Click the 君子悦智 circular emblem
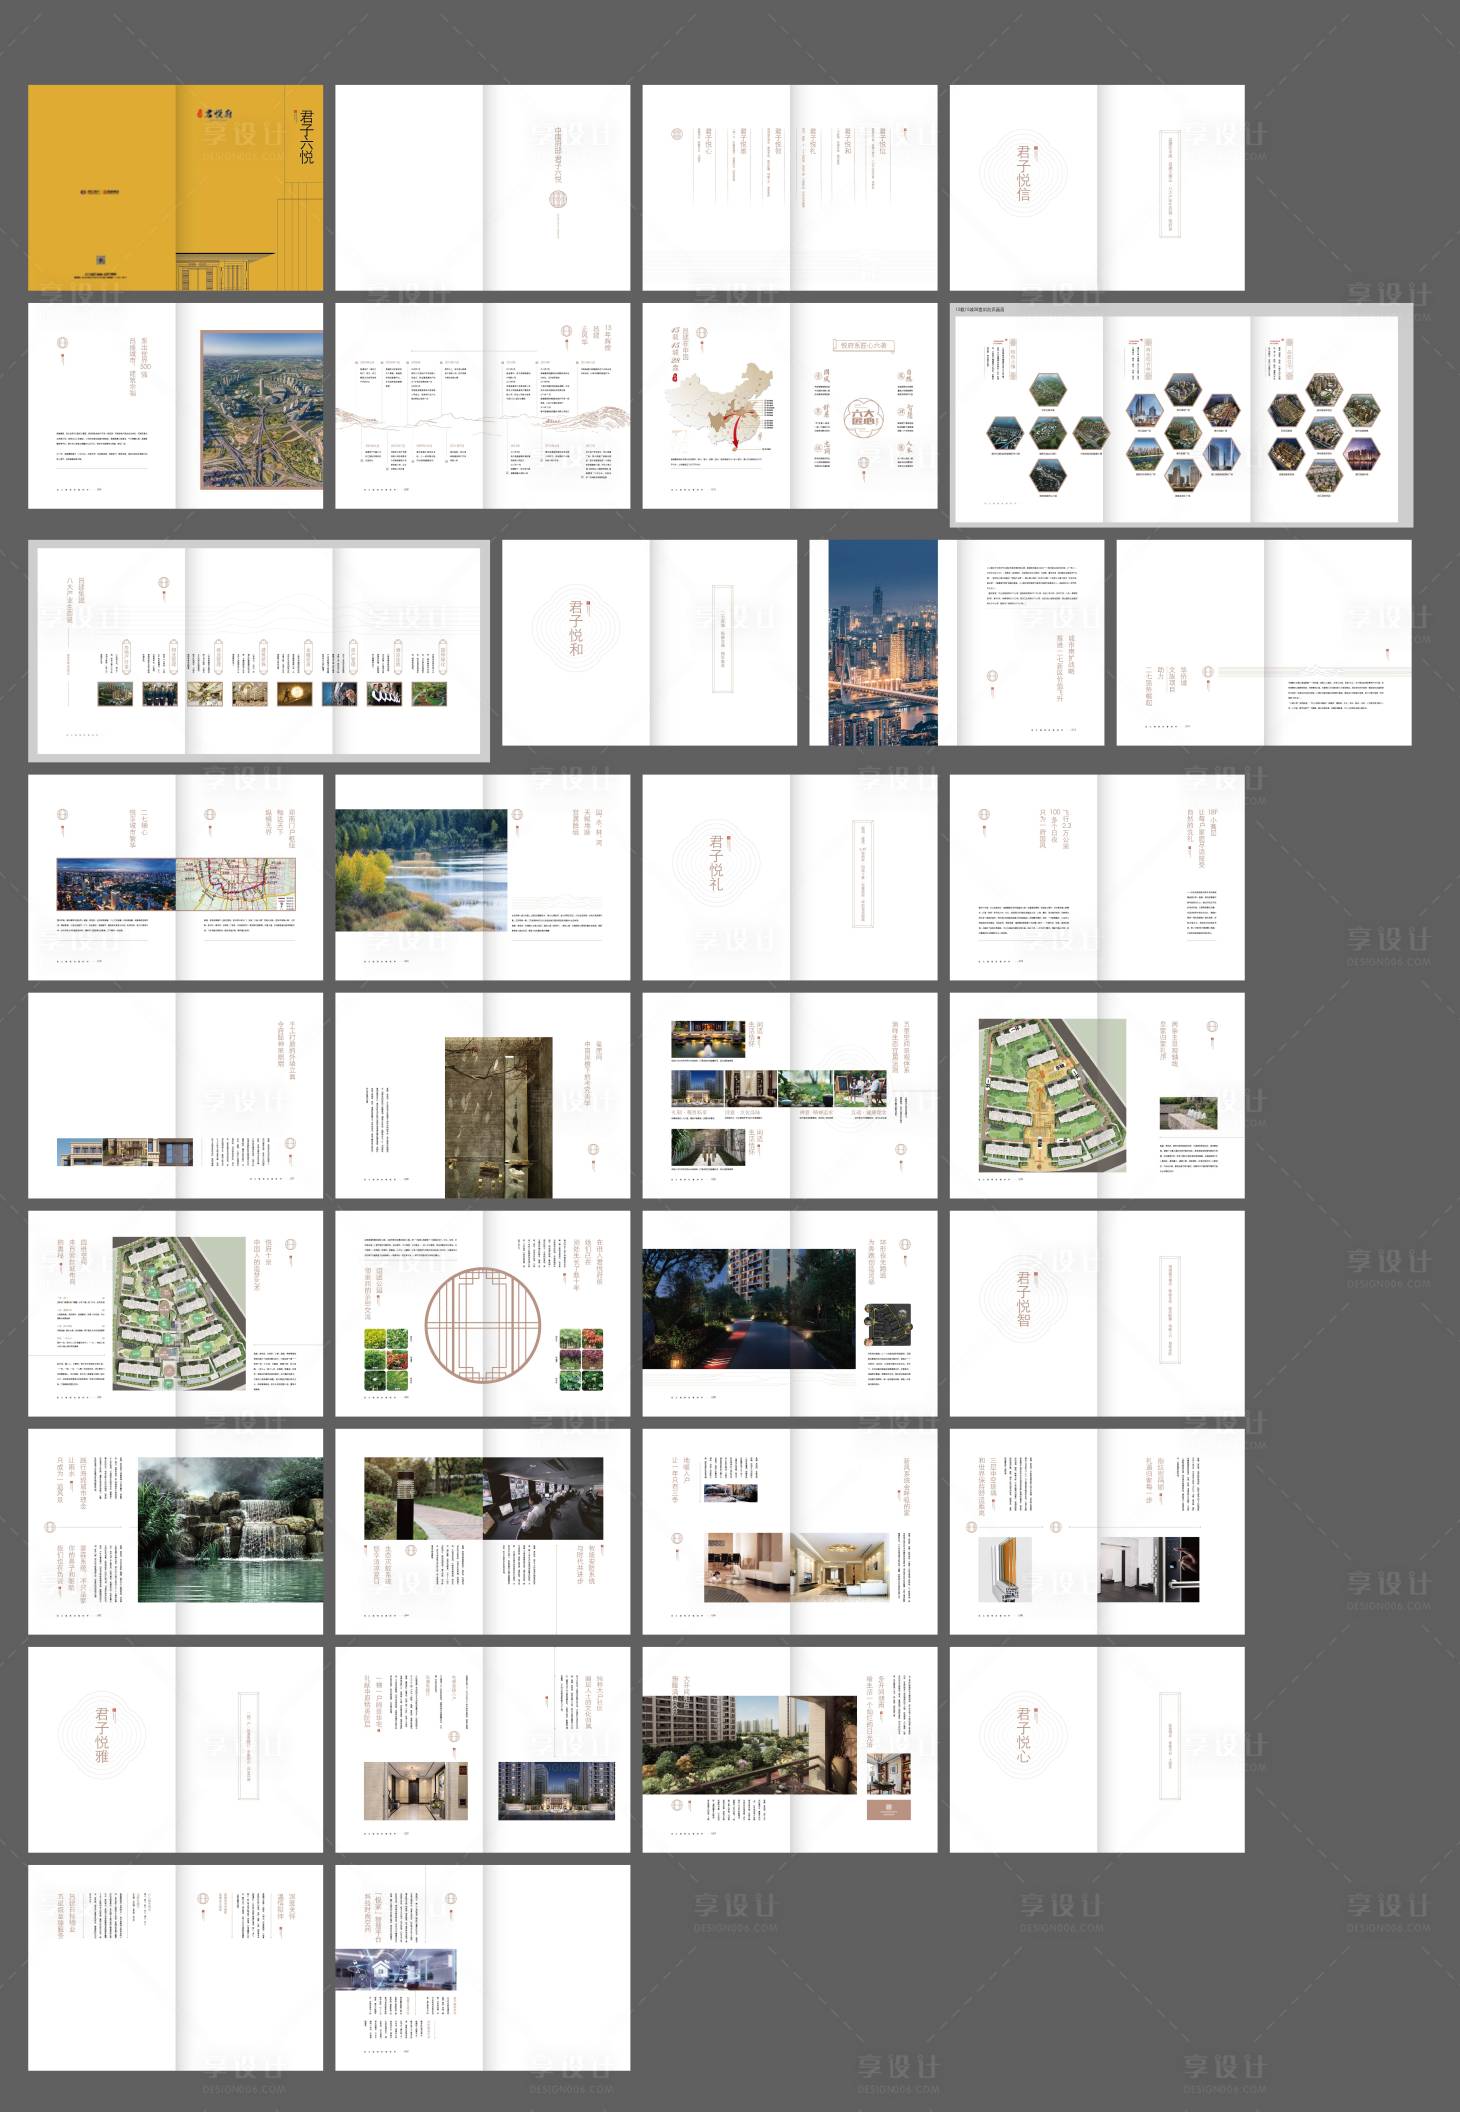 pyautogui.click(x=1023, y=1298)
